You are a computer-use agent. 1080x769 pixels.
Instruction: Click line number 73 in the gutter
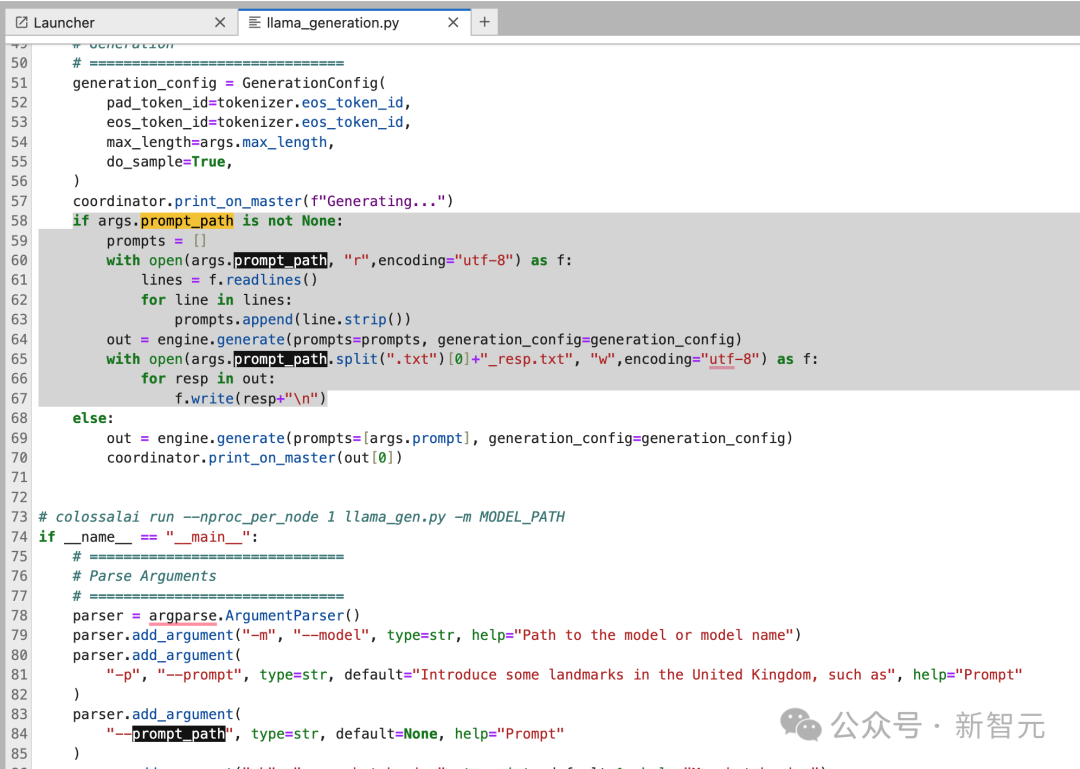19,517
